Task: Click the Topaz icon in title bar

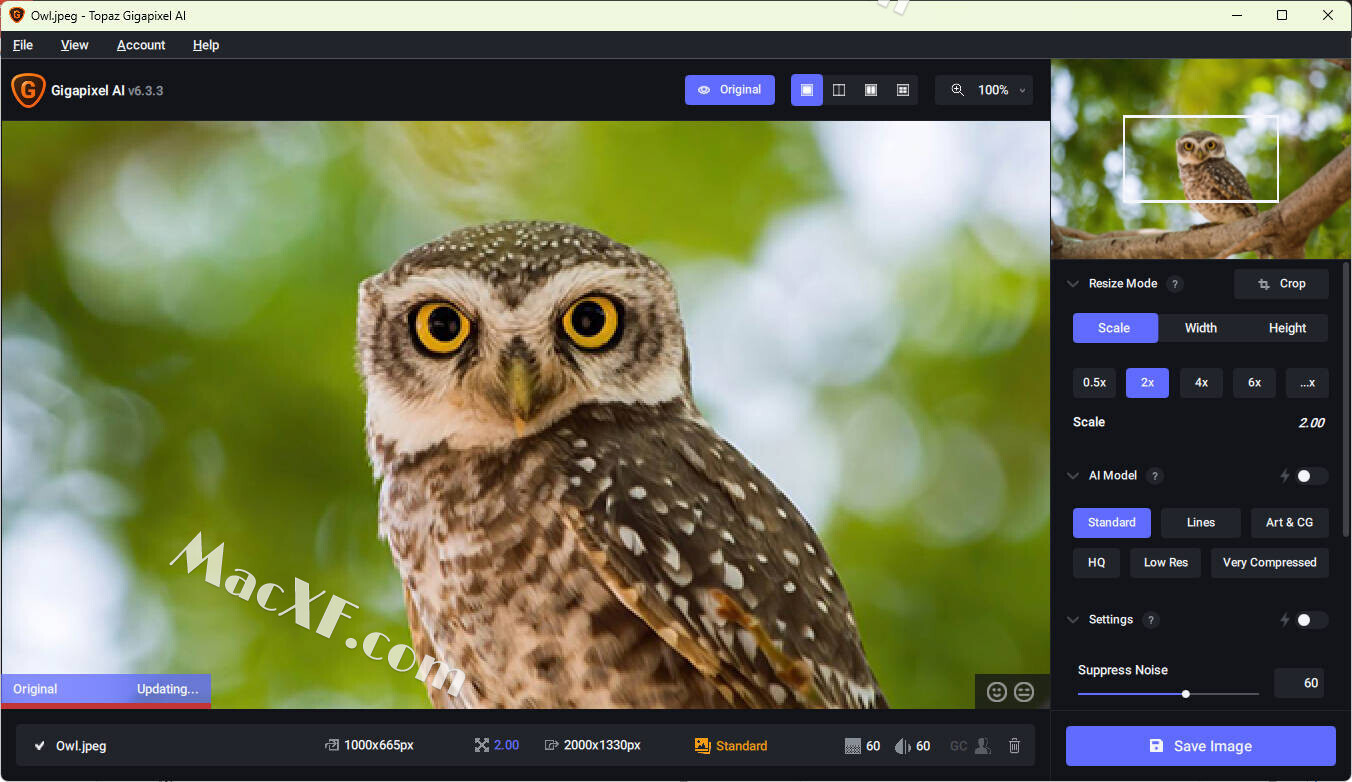Action: pyautogui.click(x=16, y=15)
